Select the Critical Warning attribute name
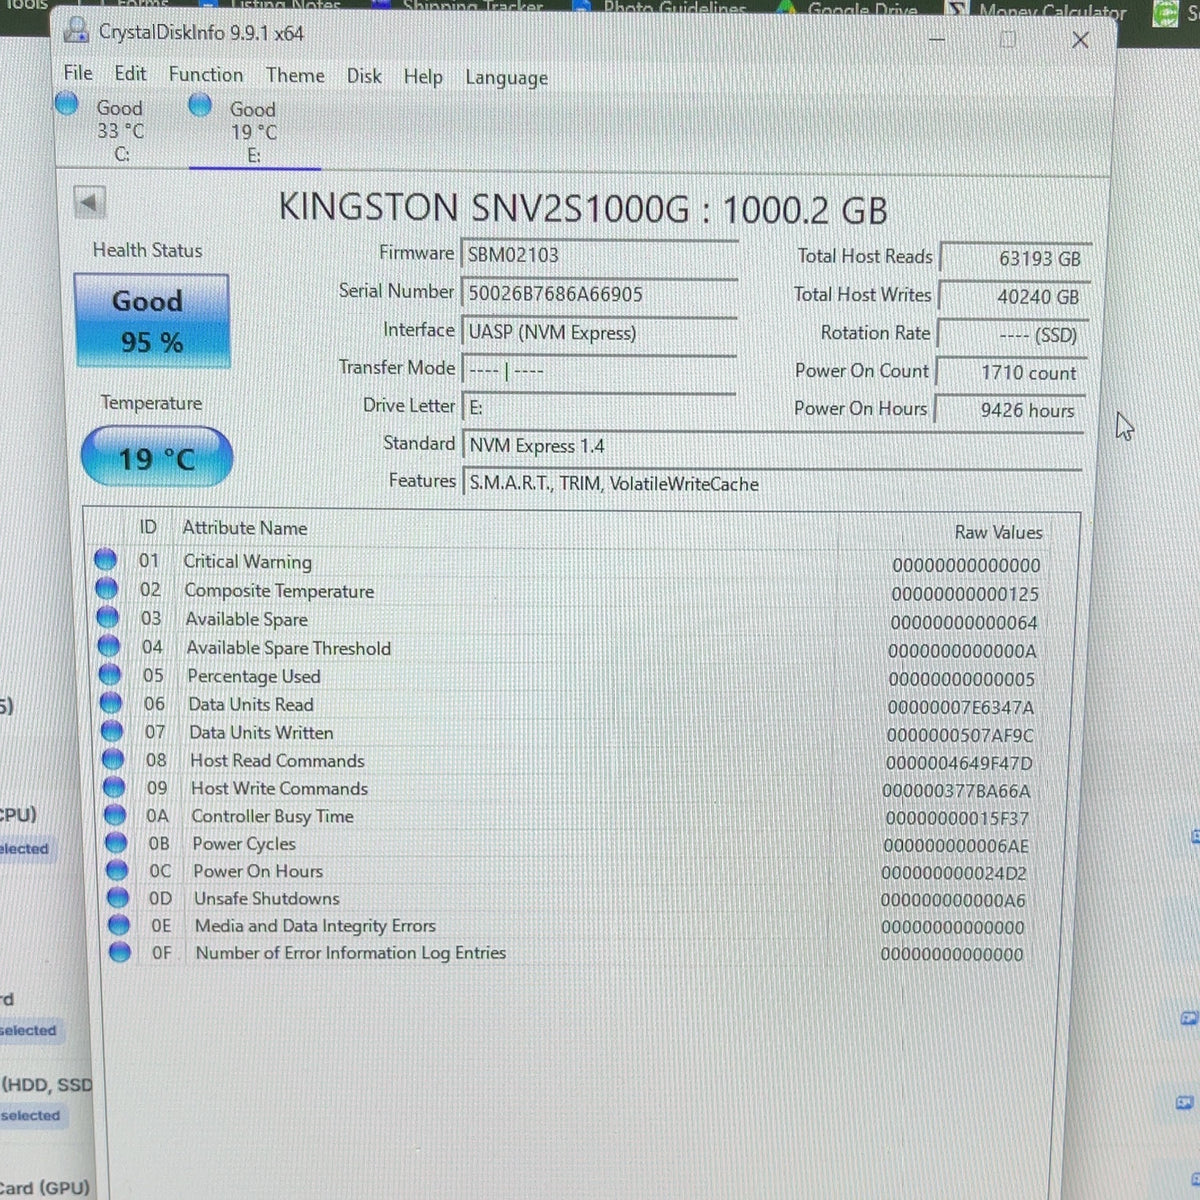This screenshot has width=1200, height=1200. (x=247, y=562)
